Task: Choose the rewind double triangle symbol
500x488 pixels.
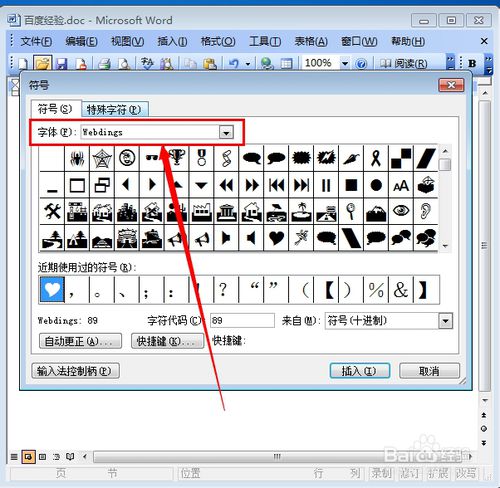Action: point(226,185)
